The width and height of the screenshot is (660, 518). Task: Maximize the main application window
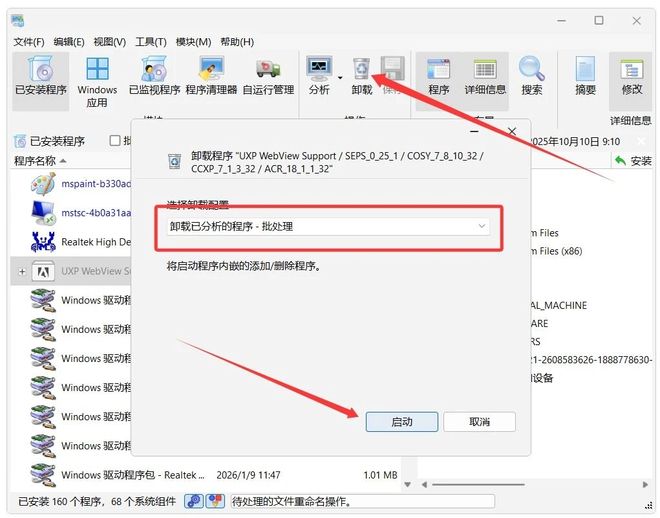[x=599, y=20]
